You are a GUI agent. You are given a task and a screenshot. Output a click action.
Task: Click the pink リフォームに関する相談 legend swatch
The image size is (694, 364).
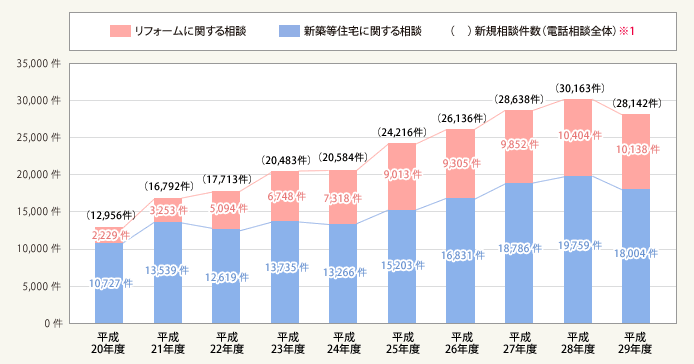point(120,31)
